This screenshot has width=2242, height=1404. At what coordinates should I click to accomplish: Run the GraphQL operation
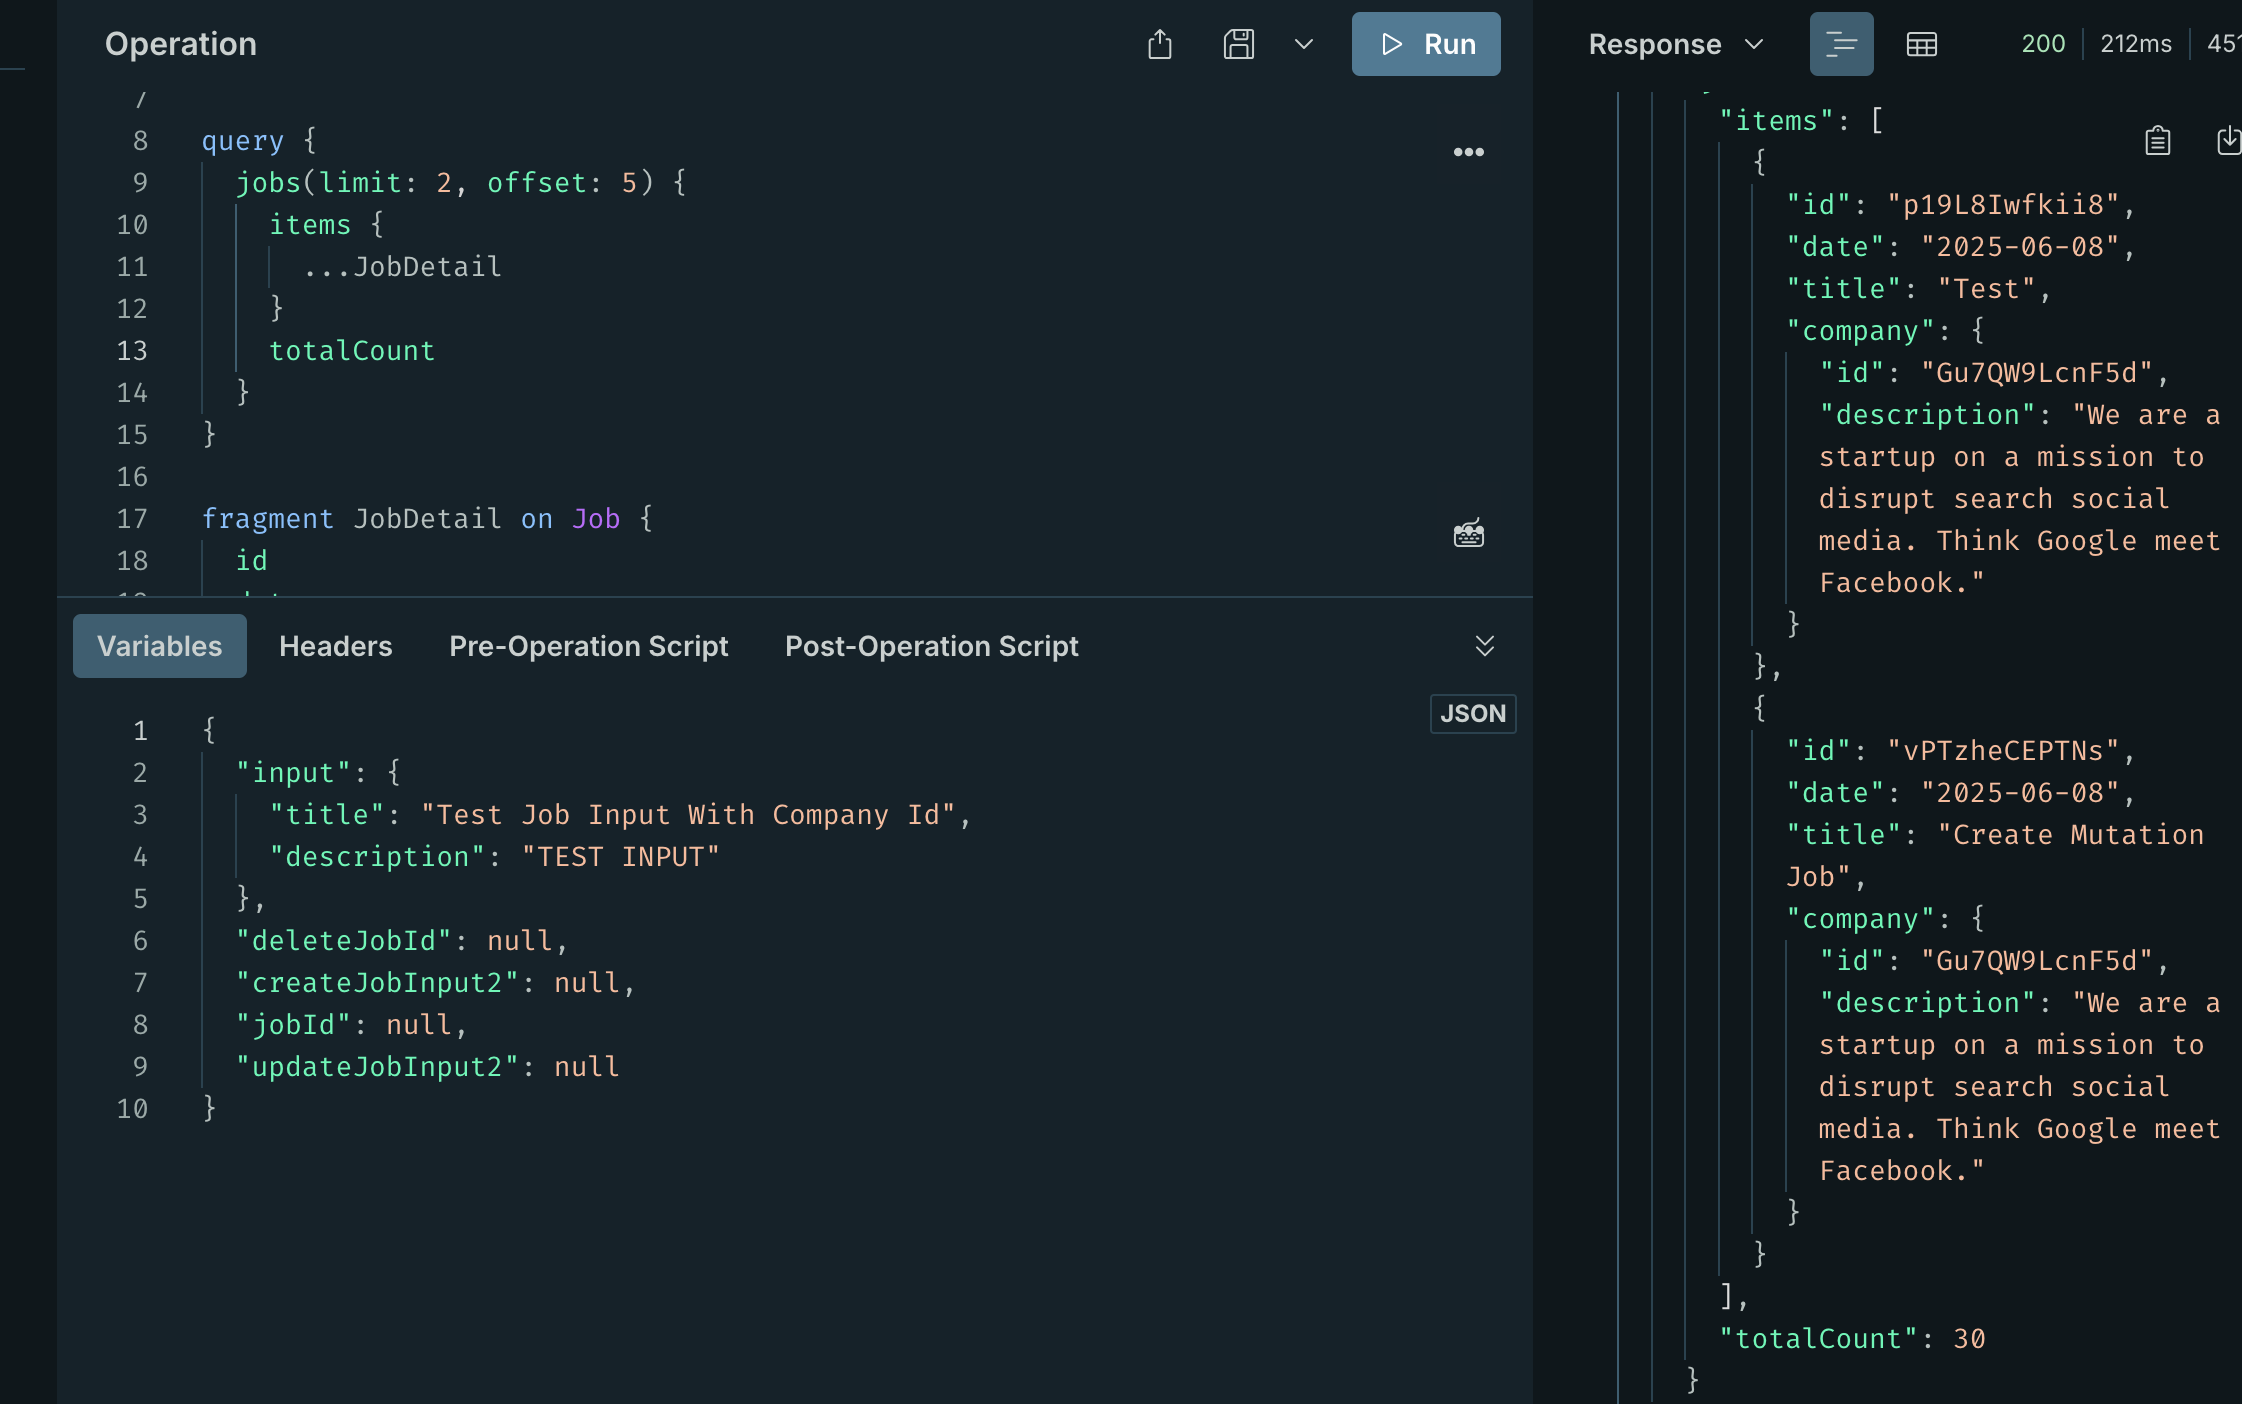point(1426,44)
